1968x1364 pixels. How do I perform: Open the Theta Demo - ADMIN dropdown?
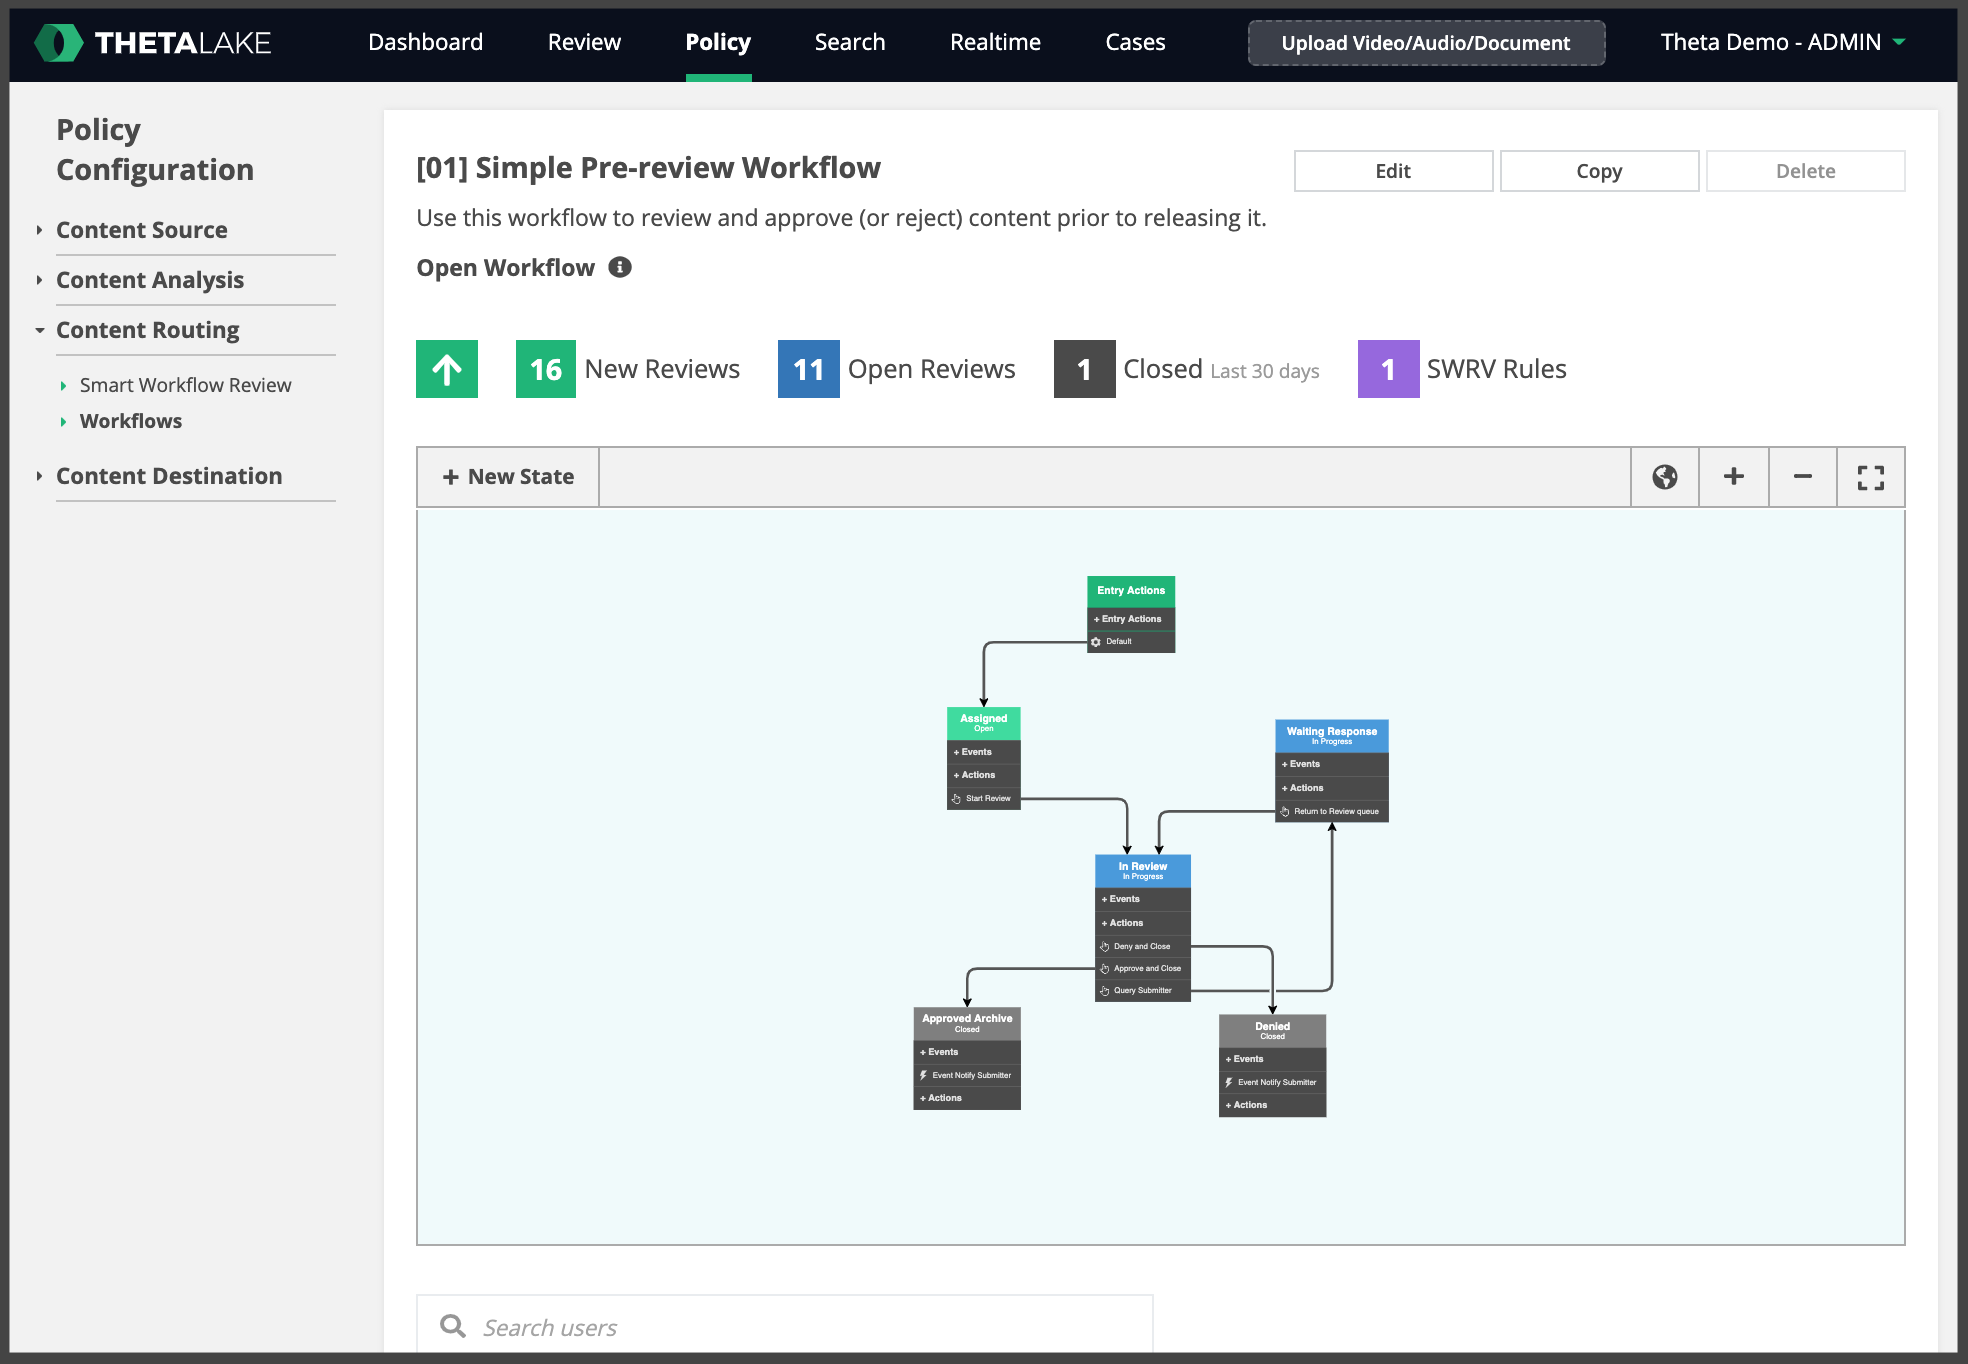pyautogui.click(x=1783, y=42)
